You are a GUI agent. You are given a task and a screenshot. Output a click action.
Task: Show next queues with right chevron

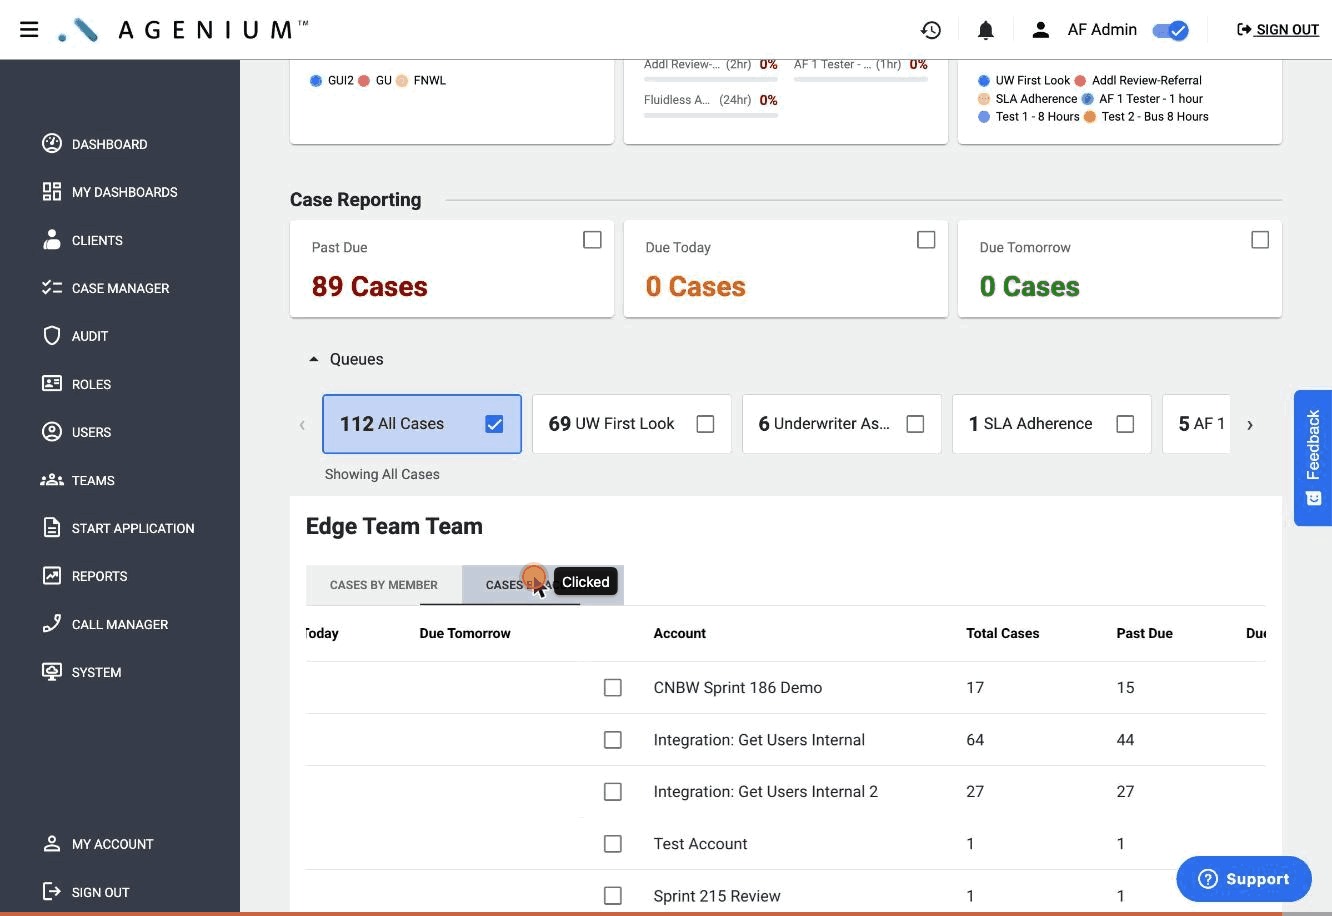coord(1249,424)
